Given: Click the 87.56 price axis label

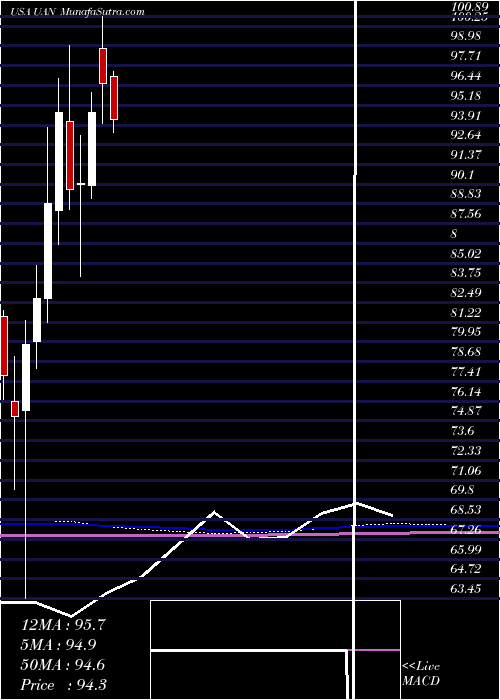Looking at the screenshot, I should coord(466,213).
